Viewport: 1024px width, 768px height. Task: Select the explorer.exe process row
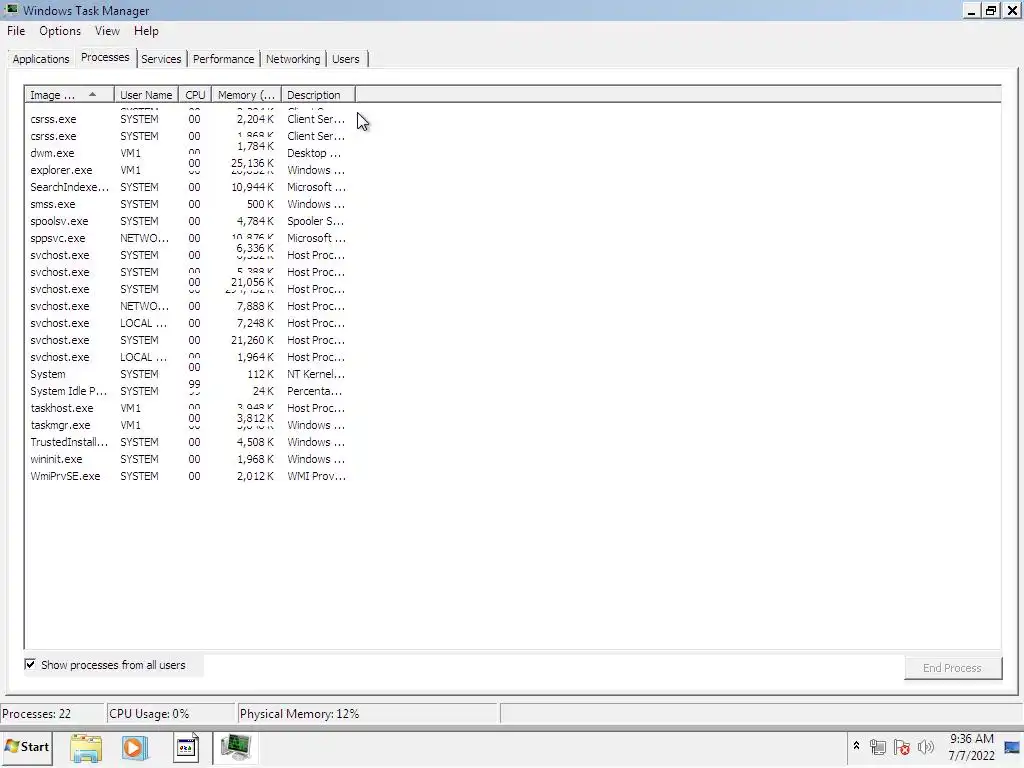click(188, 170)
